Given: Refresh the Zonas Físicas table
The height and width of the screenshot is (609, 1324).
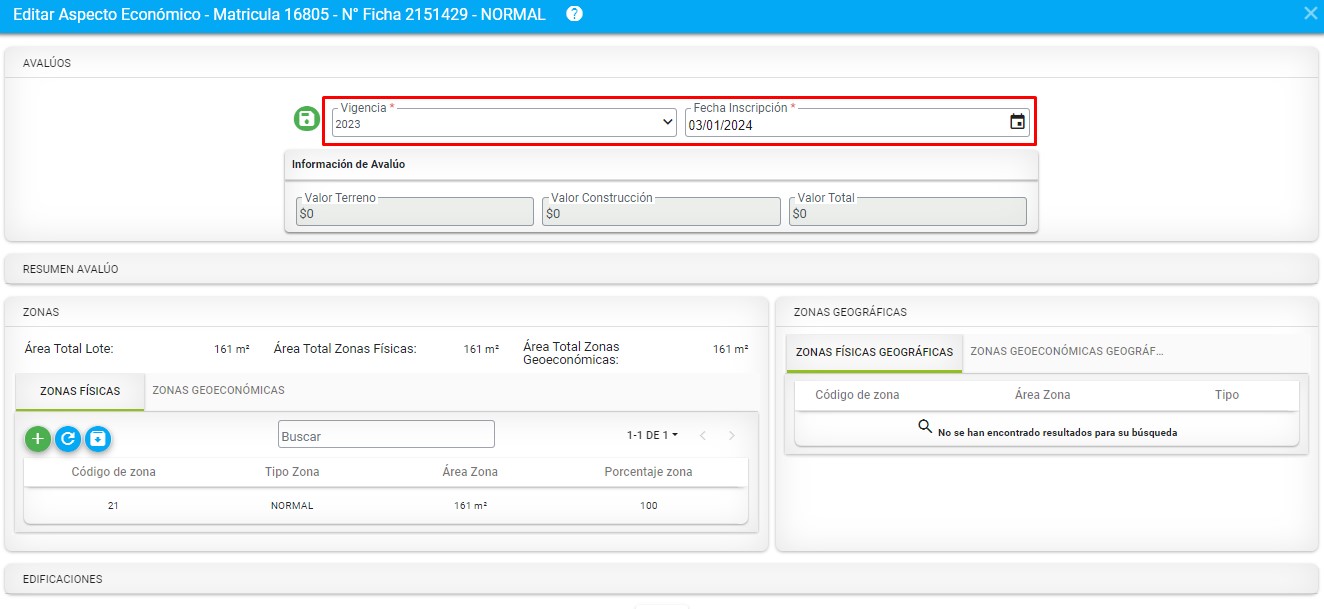Looking at the screenshot, I should tap(68, 438).
